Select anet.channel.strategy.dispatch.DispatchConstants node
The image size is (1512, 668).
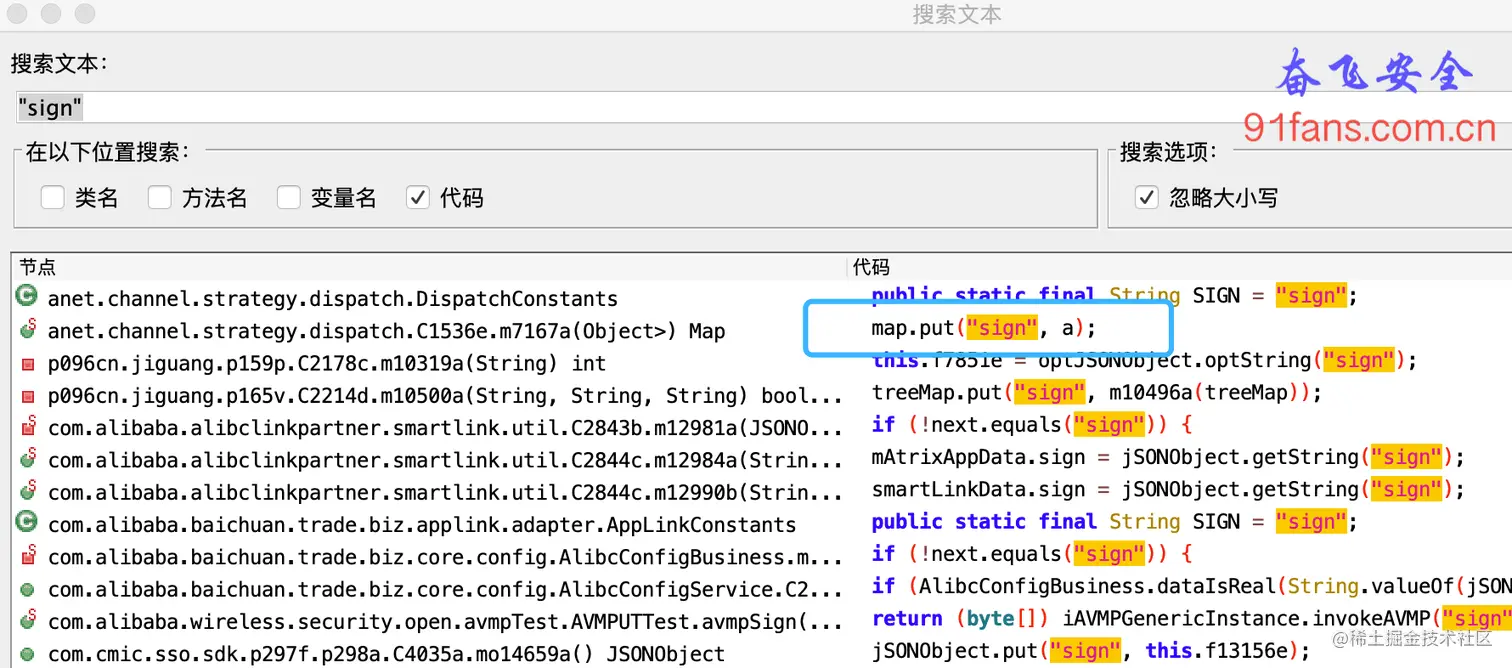[x=333, y=298]
